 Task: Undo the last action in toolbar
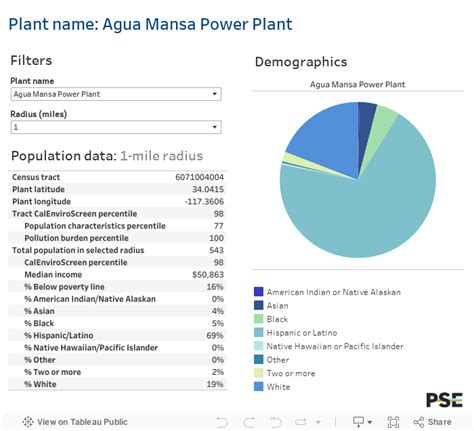(222, 422)
